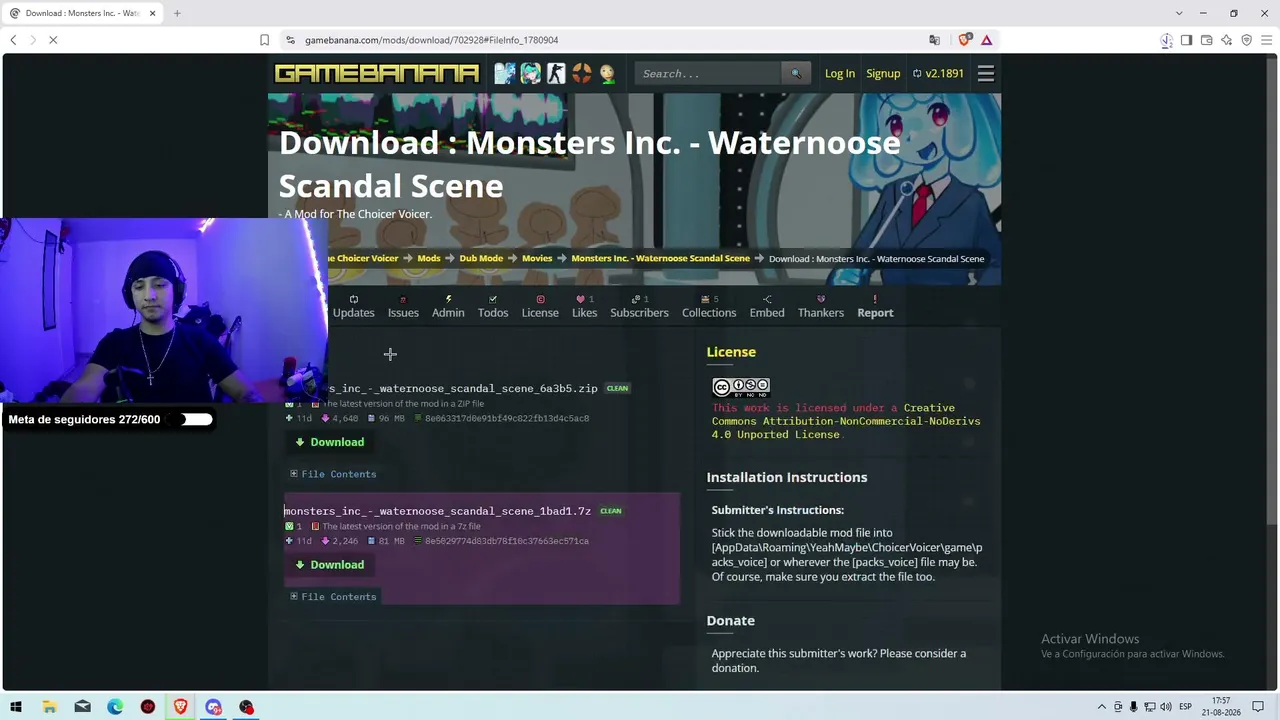Bookmark this page
This screenshot has width=1280, height=720.
pyautogui.click(x=264, y=40)
